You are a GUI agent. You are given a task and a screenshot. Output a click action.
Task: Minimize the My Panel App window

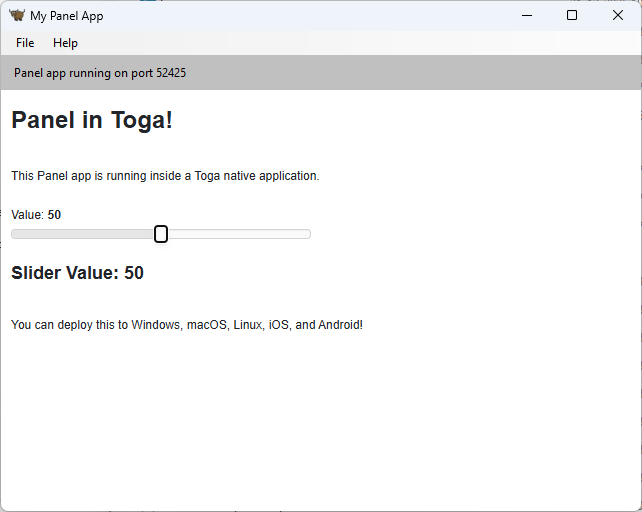527,16
